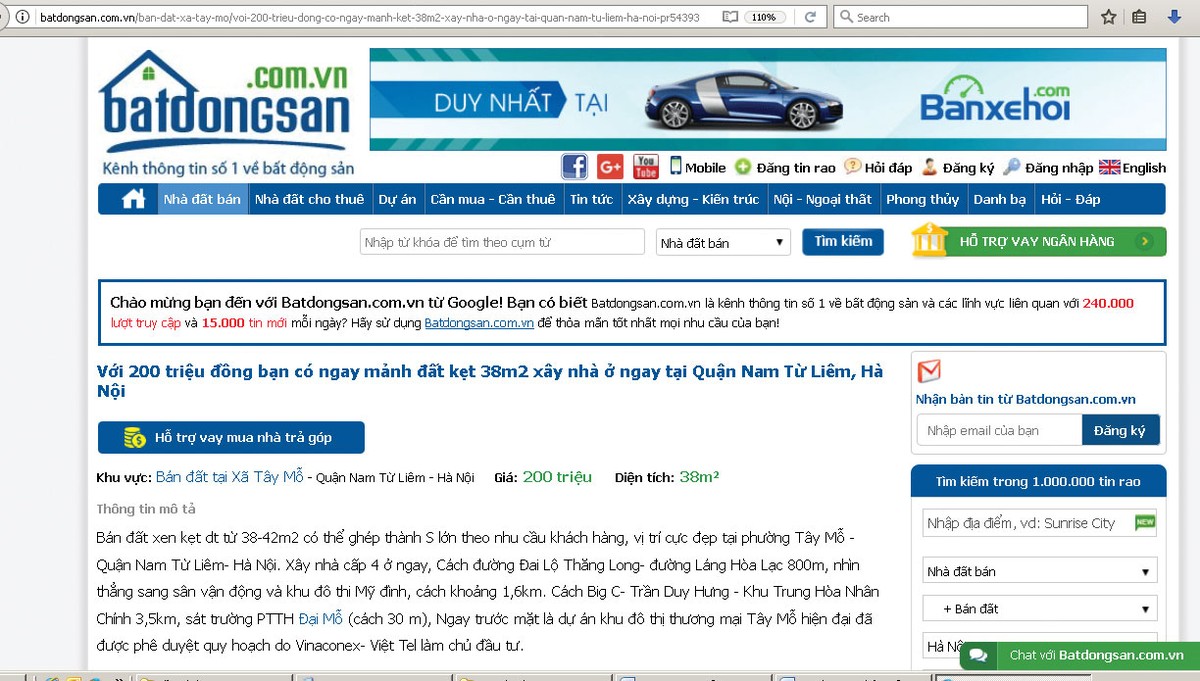This screenshot has height=681, width=1200.
Task: Follow the 'Bán đất tại Xã Tây Mỗ' link
Action: [229, 477]
